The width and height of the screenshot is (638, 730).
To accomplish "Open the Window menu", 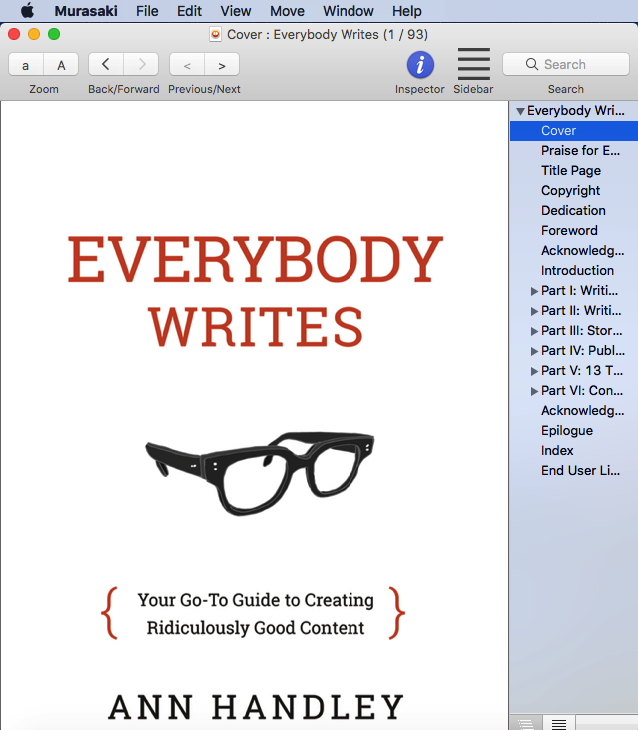I will 348,11.
